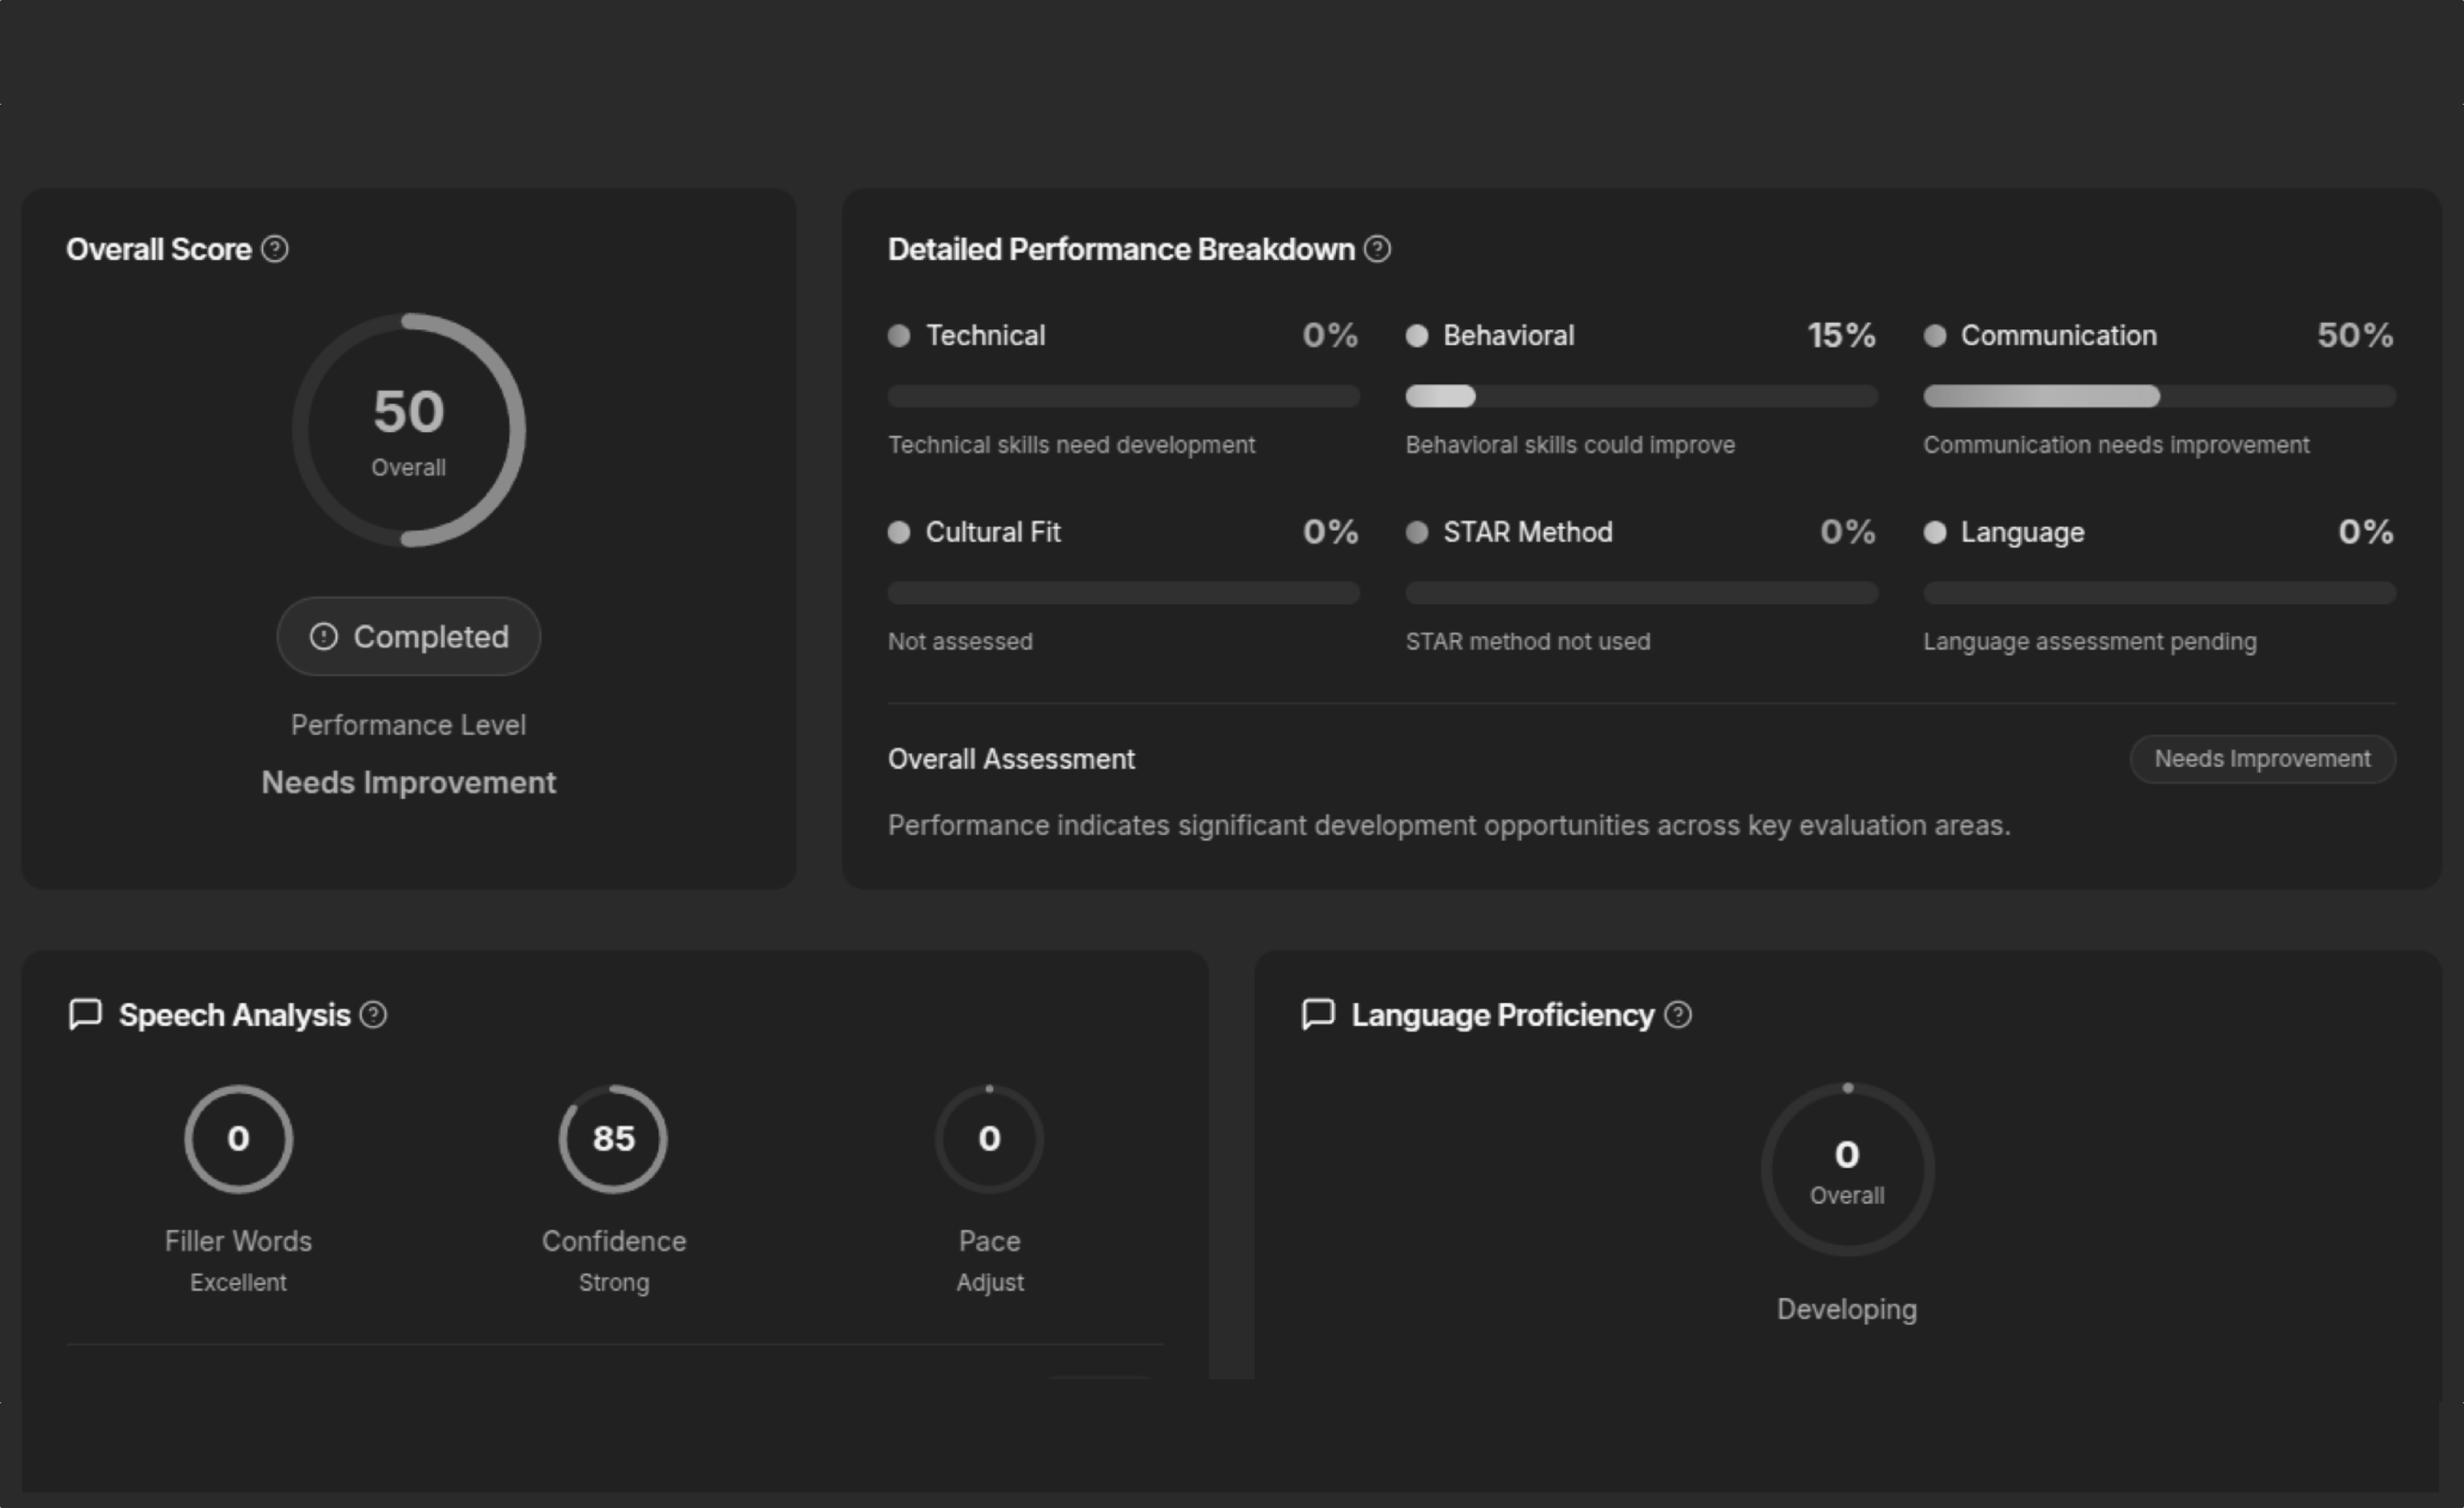This screenshot has width=2464, height=1508.
Task: Select the Confidence score circle showing 85
Action: [x=613, y=1138]
